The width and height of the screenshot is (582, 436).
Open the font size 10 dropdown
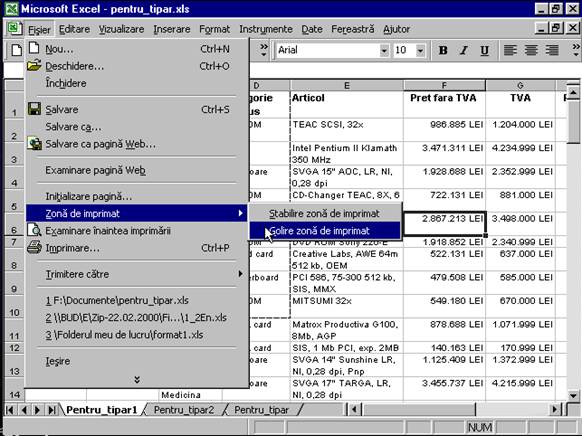(420, 50)
